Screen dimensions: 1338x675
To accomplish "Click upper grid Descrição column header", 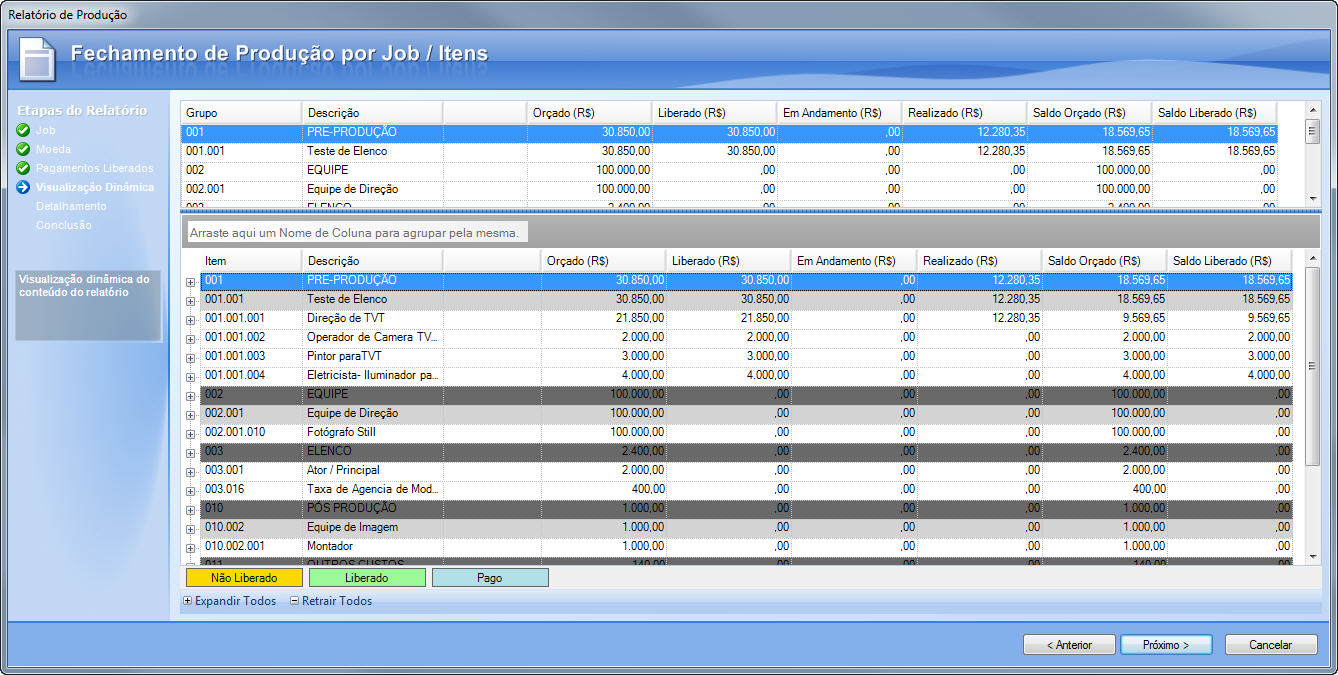I will click(x=371, y=113).
